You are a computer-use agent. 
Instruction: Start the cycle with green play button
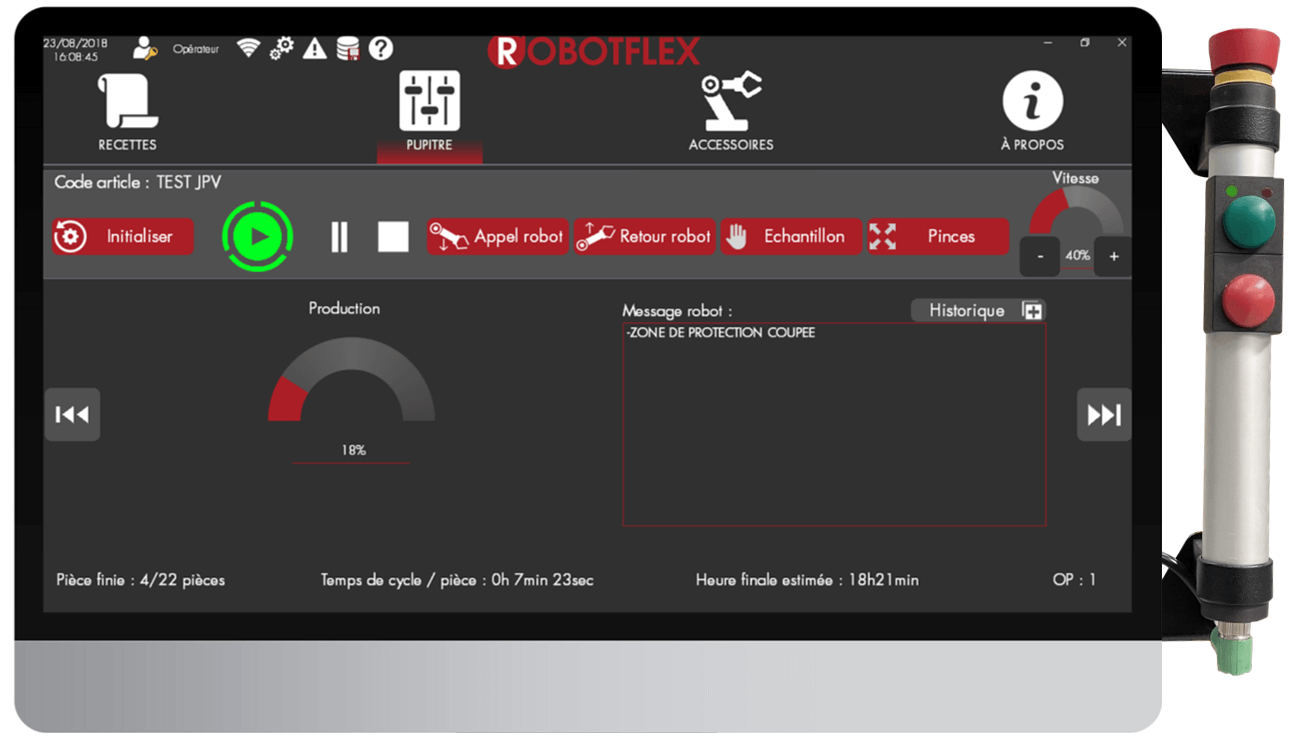258,237
